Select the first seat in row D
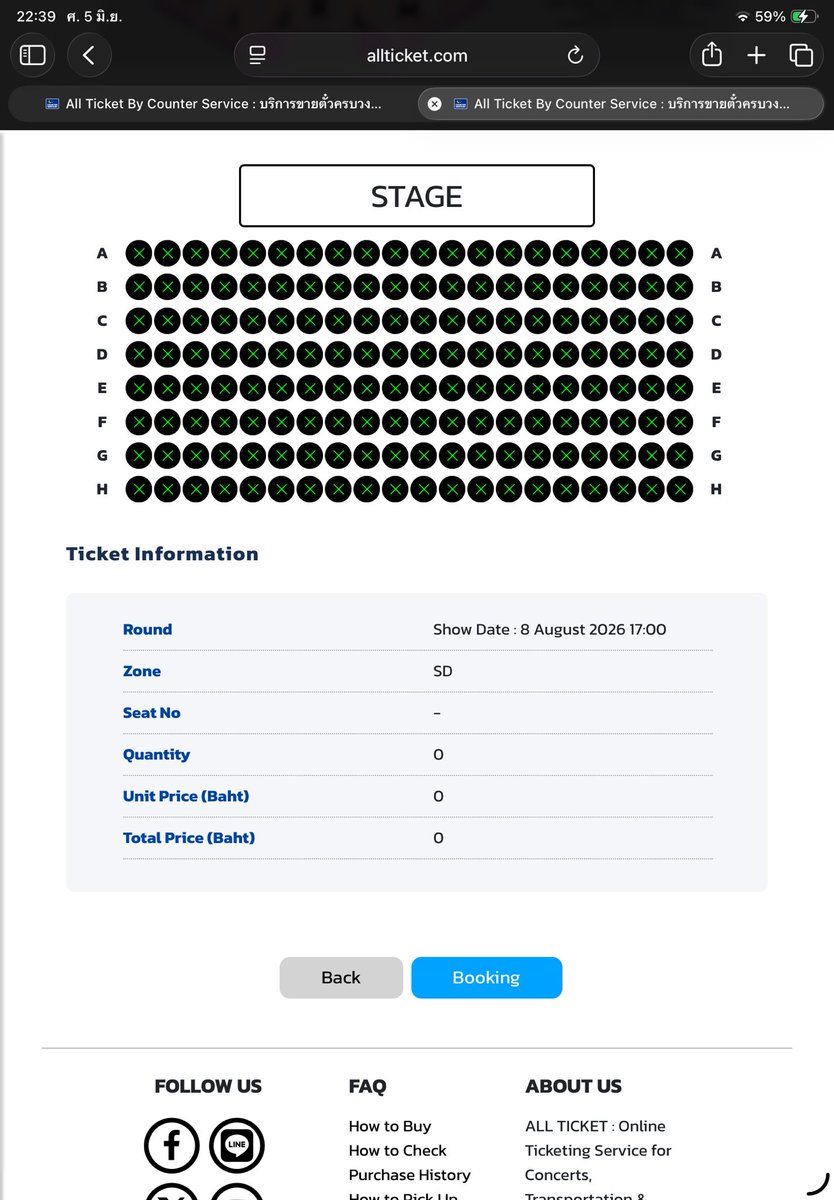834x1200 pixels. 139,354
